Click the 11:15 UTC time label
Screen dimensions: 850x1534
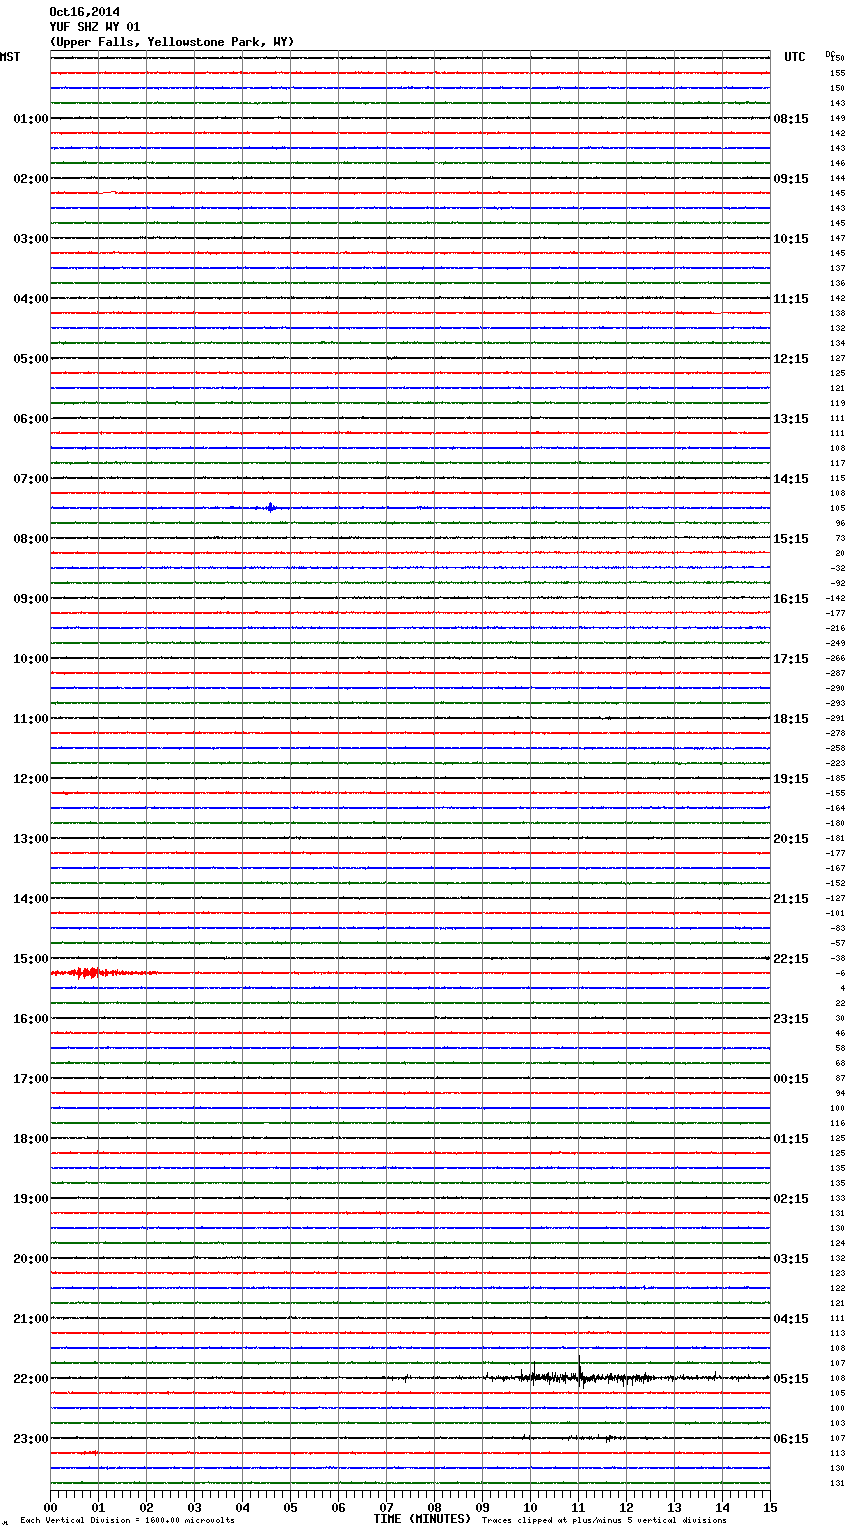pyautogui.click(x=791, y=299)
